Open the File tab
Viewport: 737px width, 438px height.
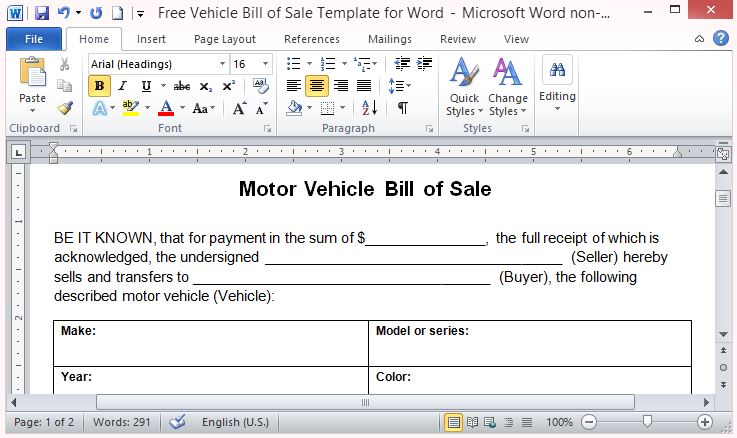click(x=33, y=39)
